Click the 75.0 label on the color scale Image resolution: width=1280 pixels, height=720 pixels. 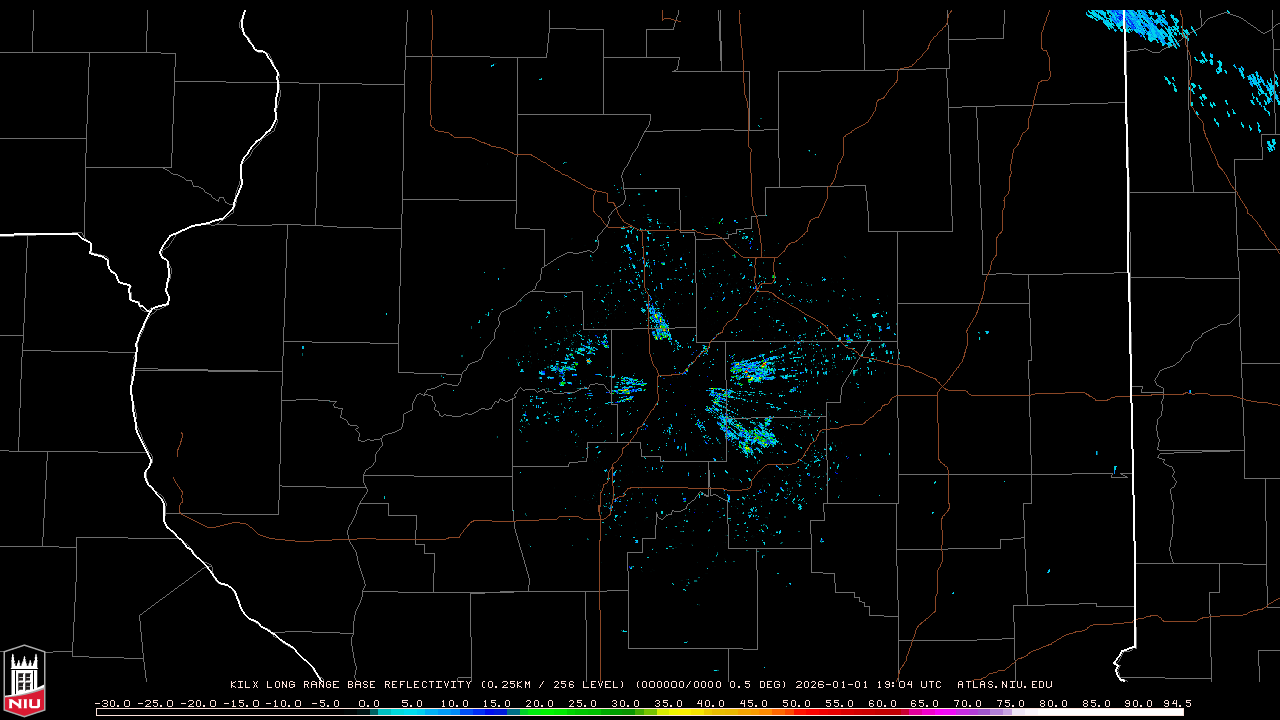1010,703
